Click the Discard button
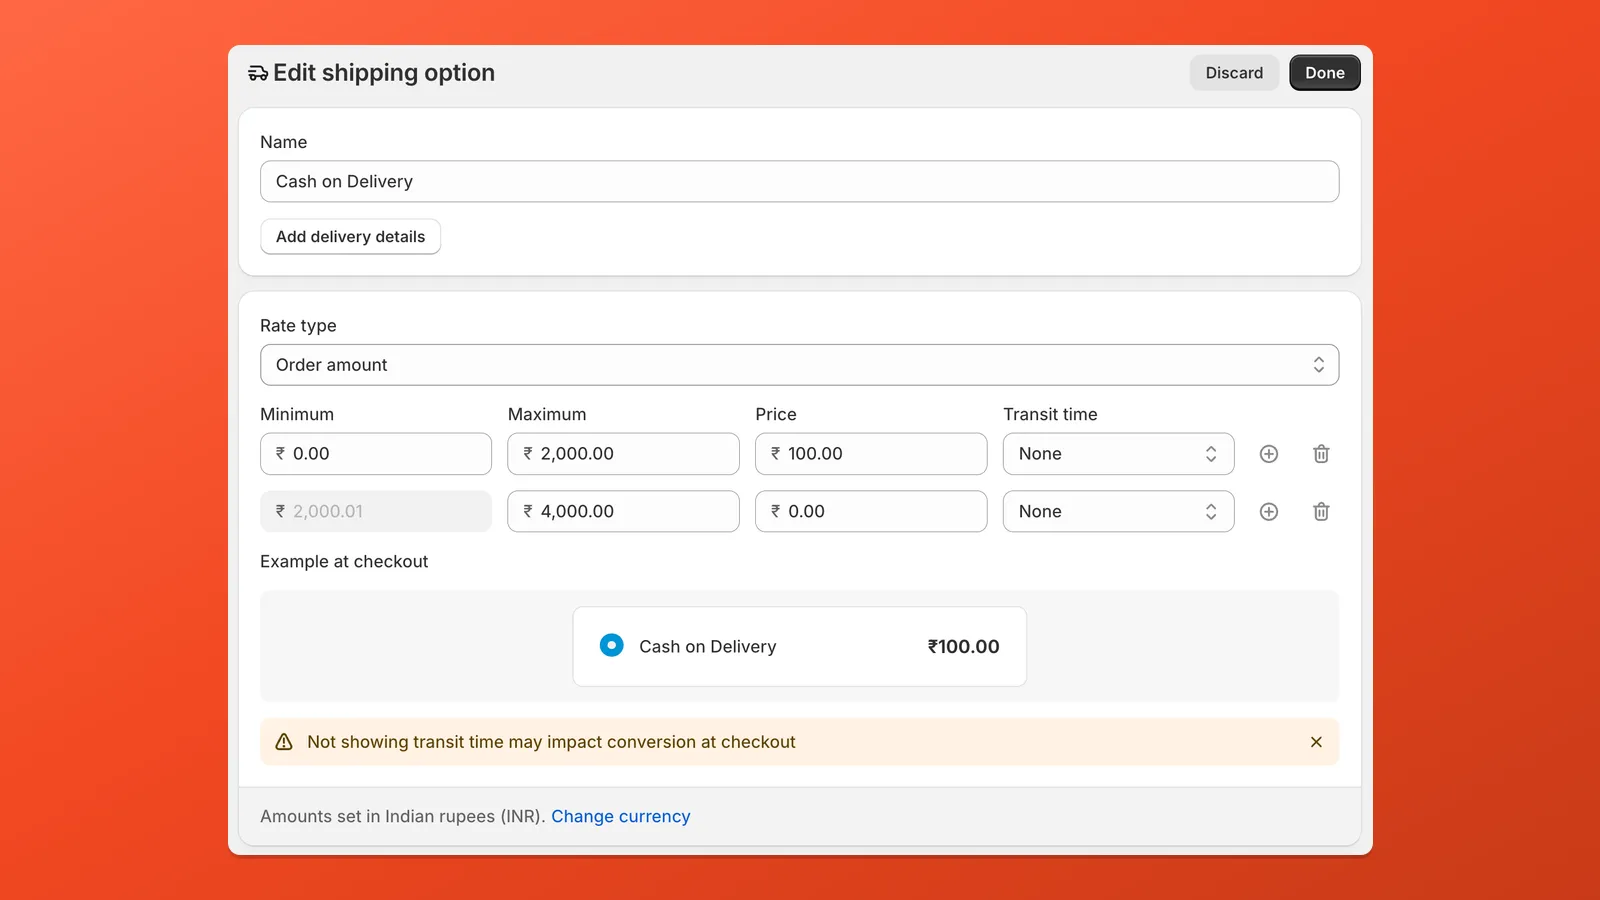The image size is (1600, 900). point(1234,72)
